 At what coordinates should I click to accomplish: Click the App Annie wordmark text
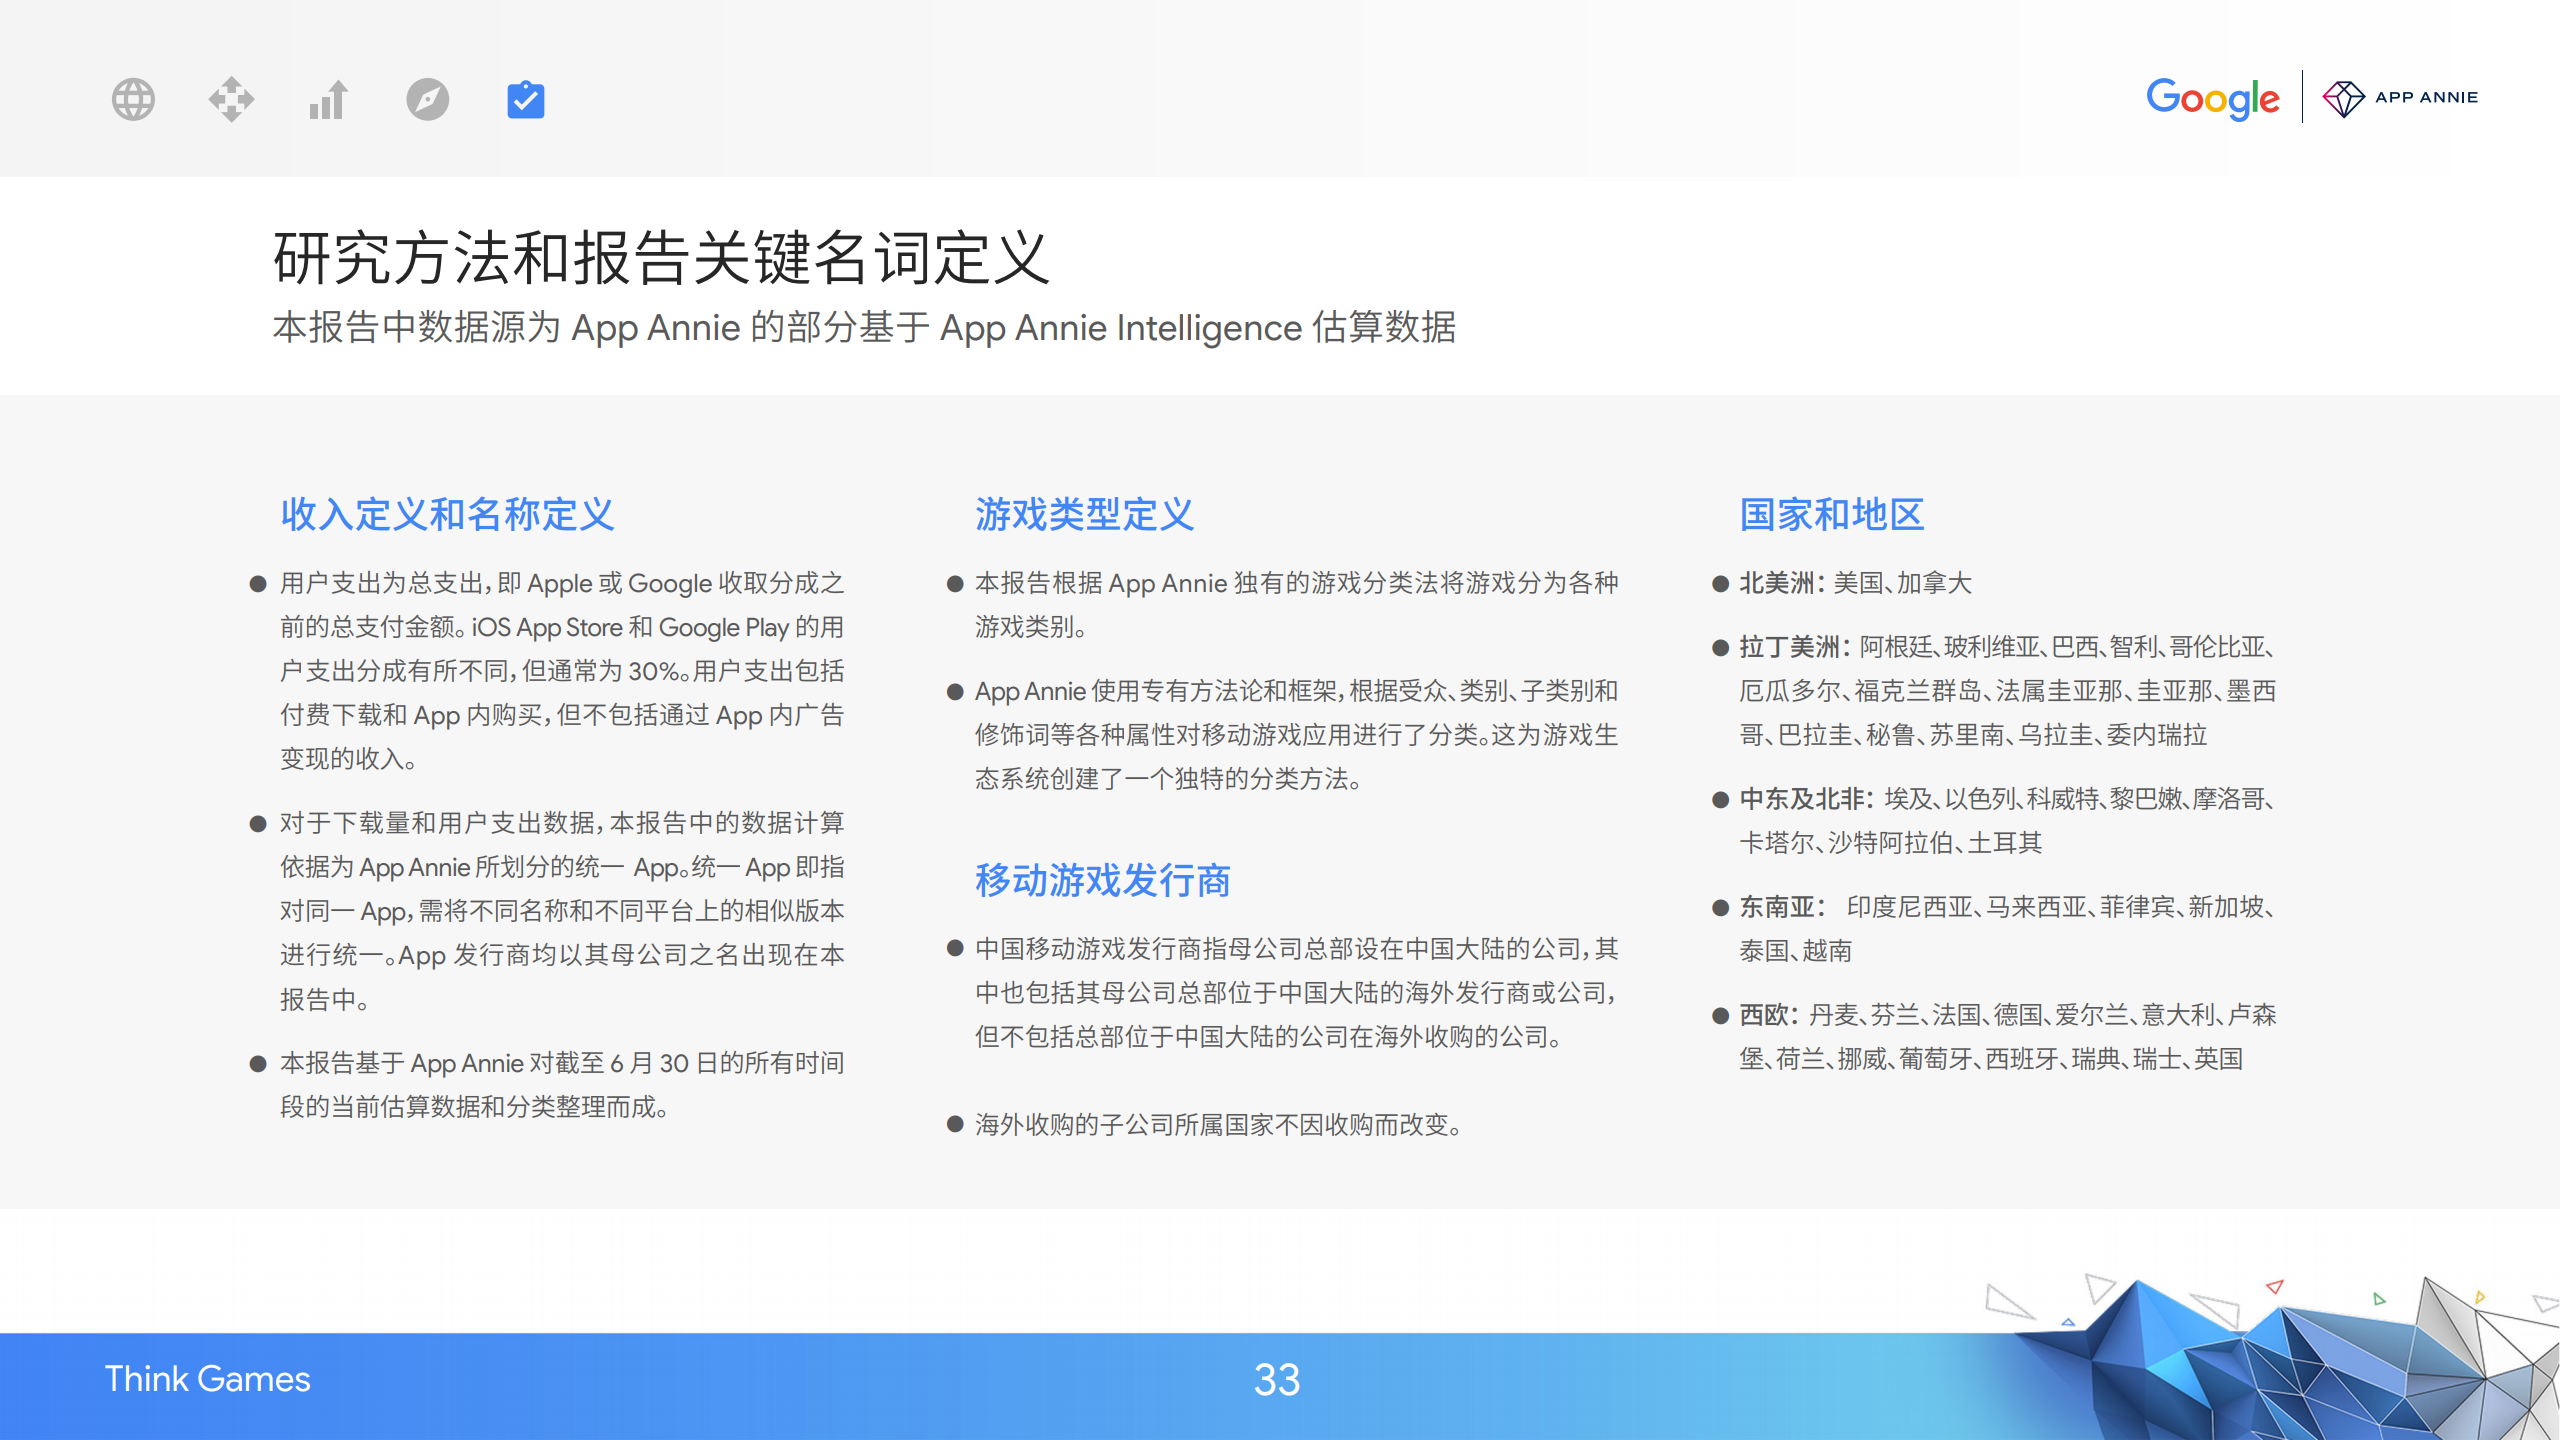(x=2426, y=98)
